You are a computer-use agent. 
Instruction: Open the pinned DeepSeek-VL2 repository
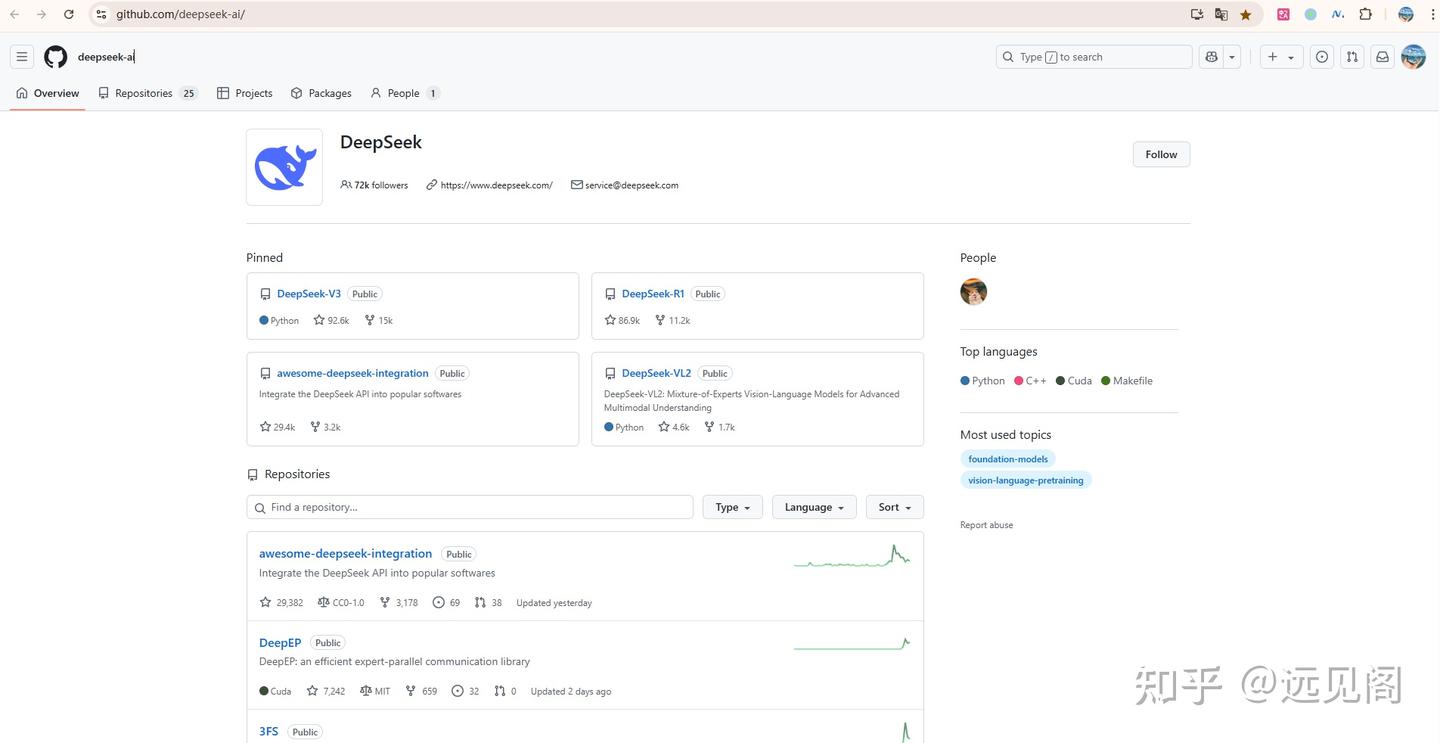pos(656,373)
